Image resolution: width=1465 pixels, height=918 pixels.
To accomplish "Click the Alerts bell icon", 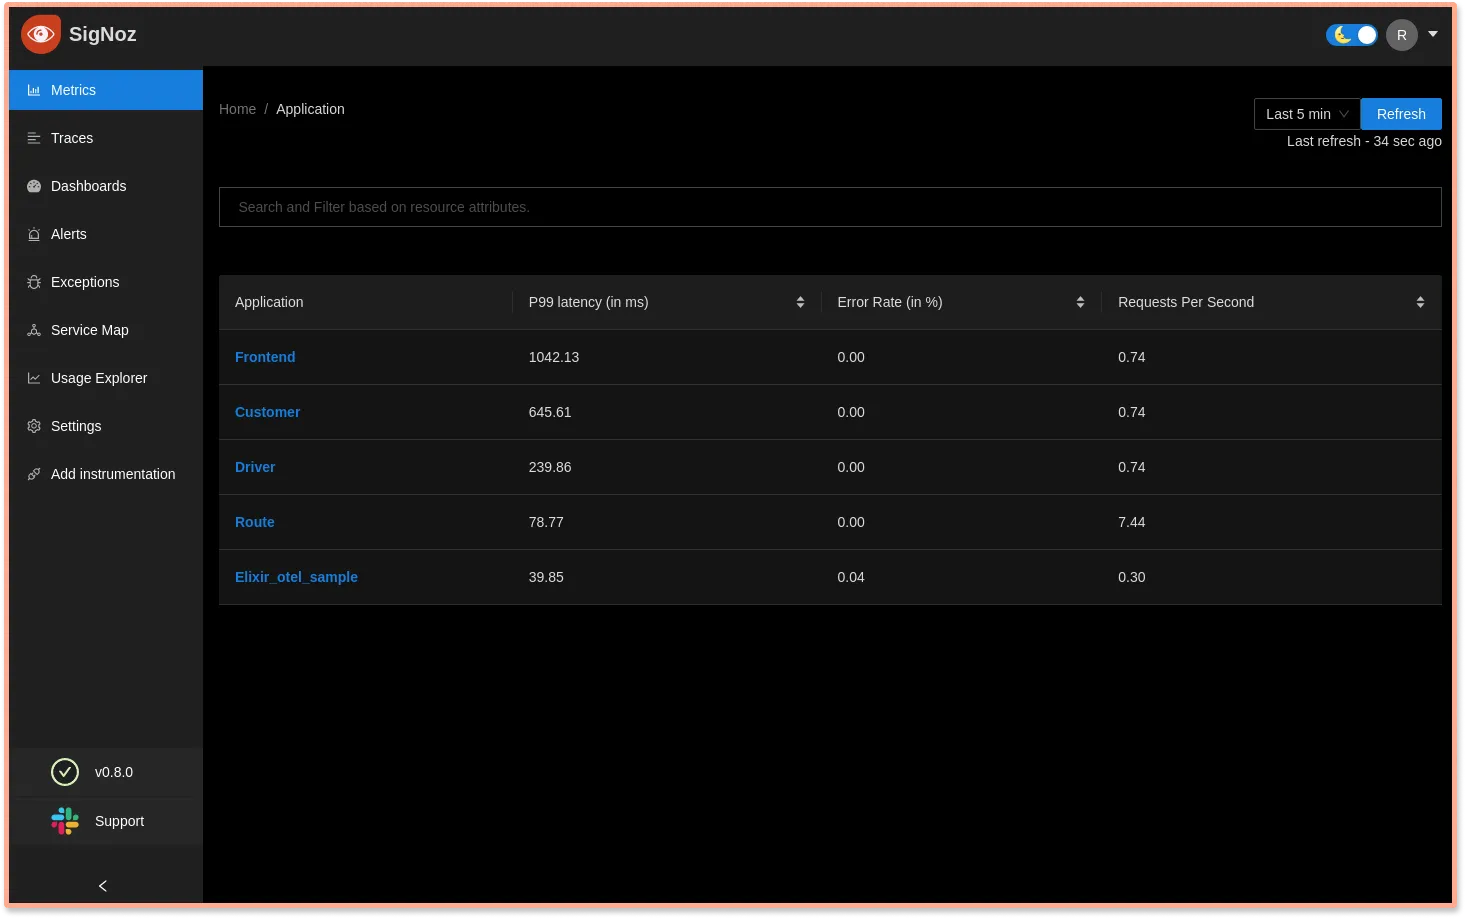I will [x=34, y=234].
